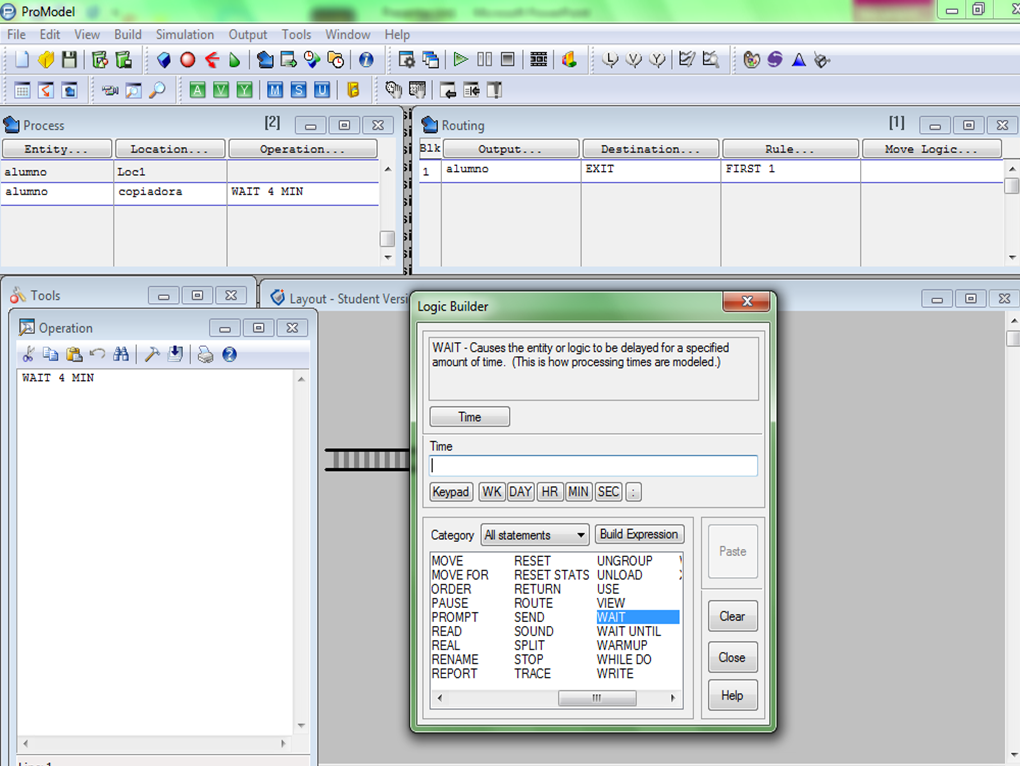Click the magnifying glass zoom icon

tap(157, 91)
